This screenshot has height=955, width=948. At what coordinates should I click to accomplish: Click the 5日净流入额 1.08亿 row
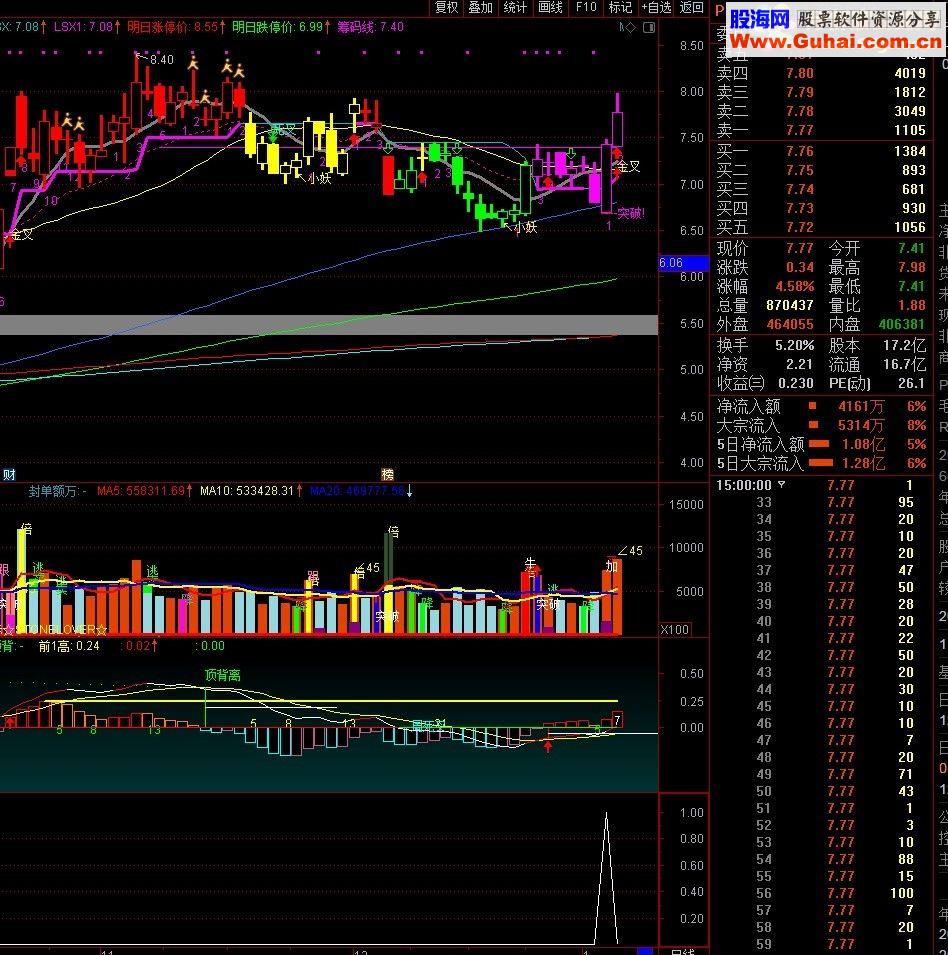[x=821, y=444]
